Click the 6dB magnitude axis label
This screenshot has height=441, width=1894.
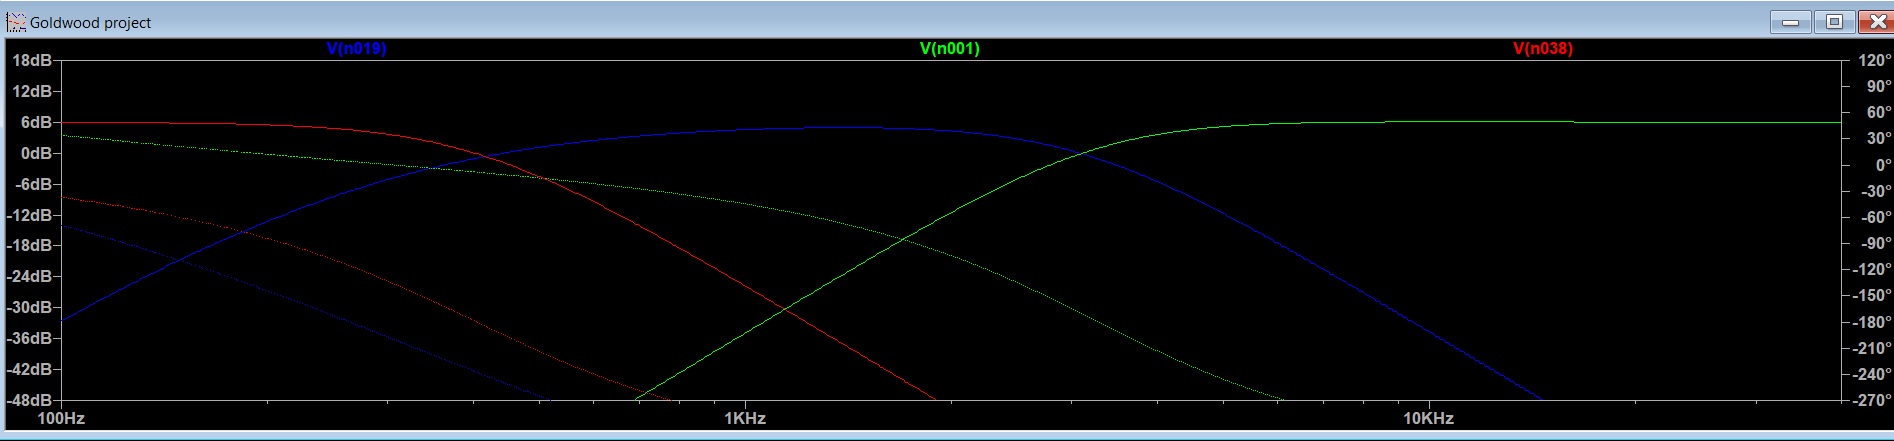pyautogui.click(x=36, y=123)
